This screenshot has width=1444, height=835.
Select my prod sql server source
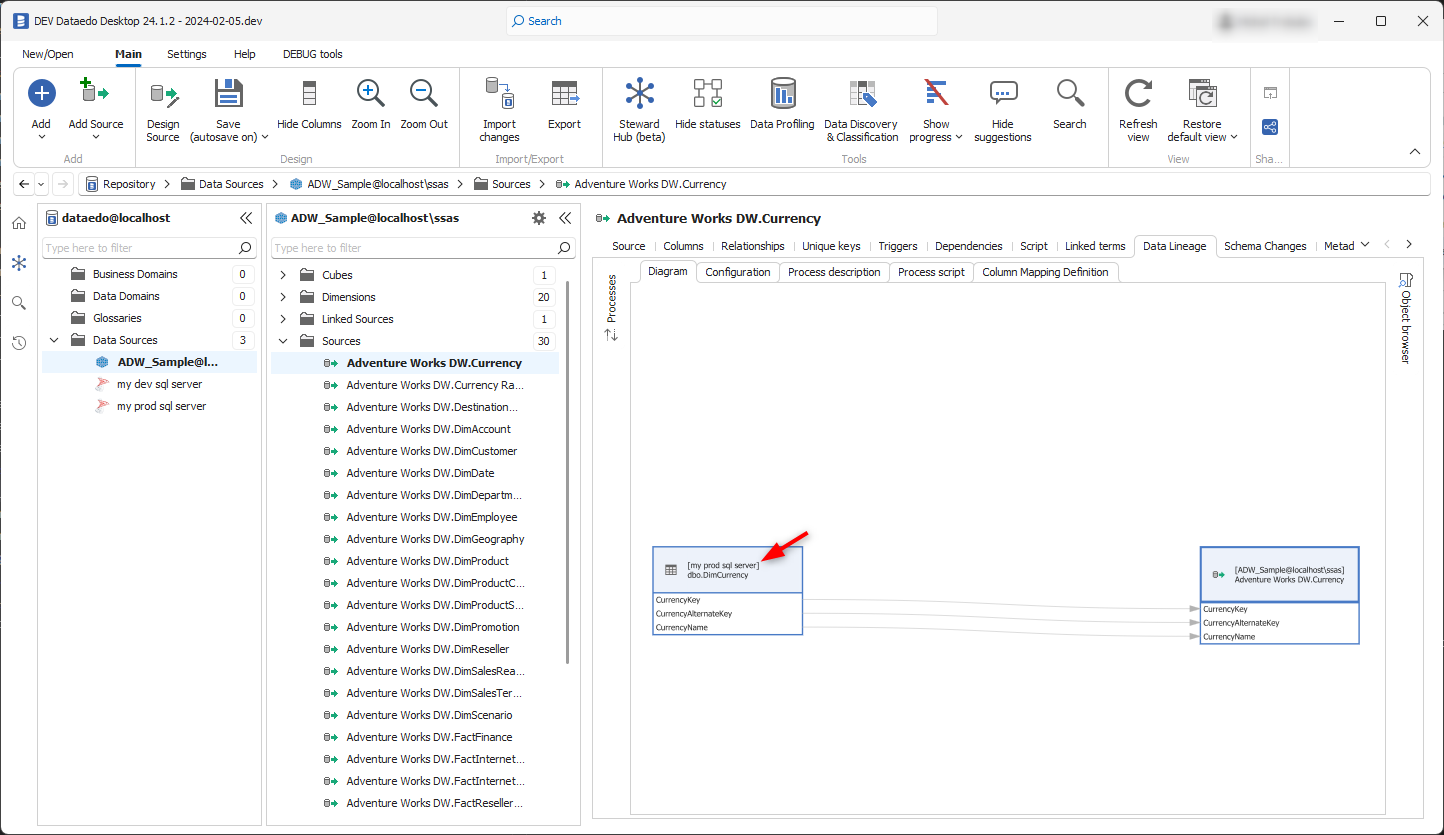(161, 406)
